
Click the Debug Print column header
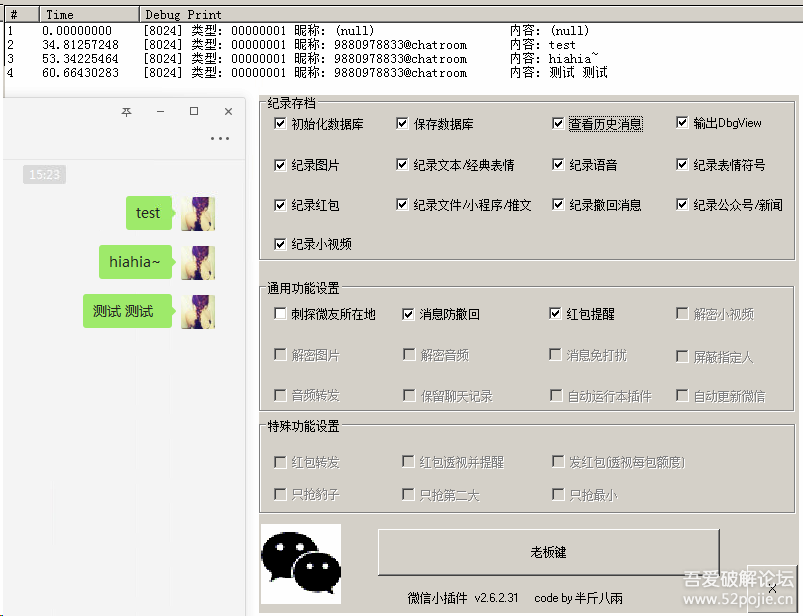click(x=184, y=15)
